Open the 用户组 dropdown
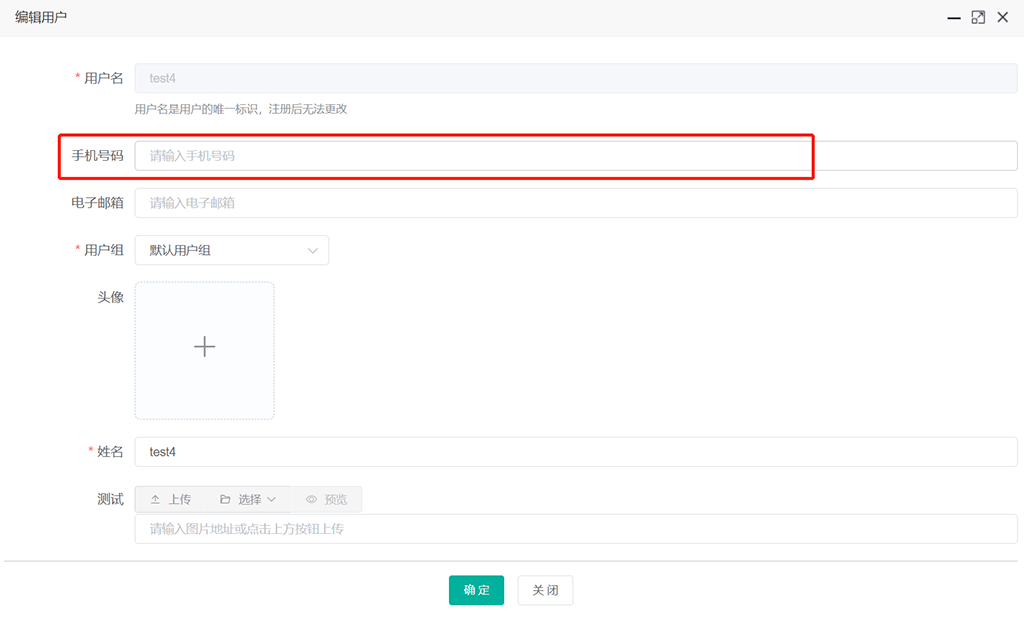 coord(231,250)
